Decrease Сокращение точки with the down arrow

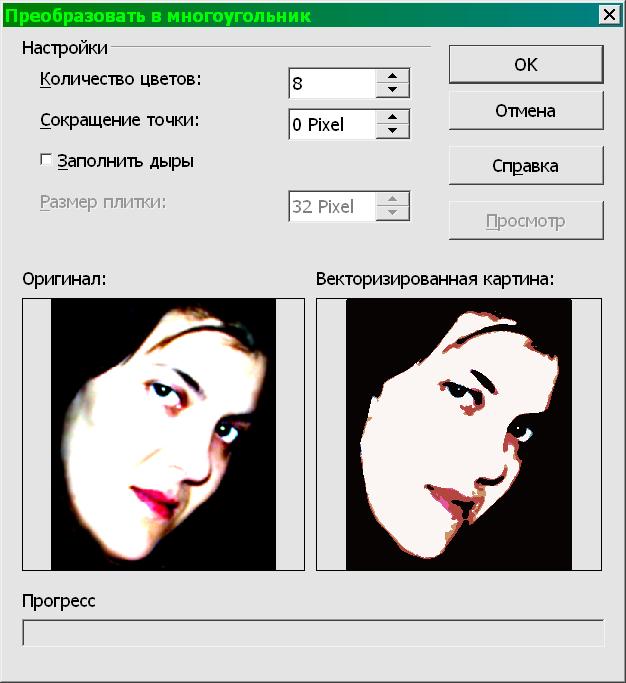[x=393, y=132]
